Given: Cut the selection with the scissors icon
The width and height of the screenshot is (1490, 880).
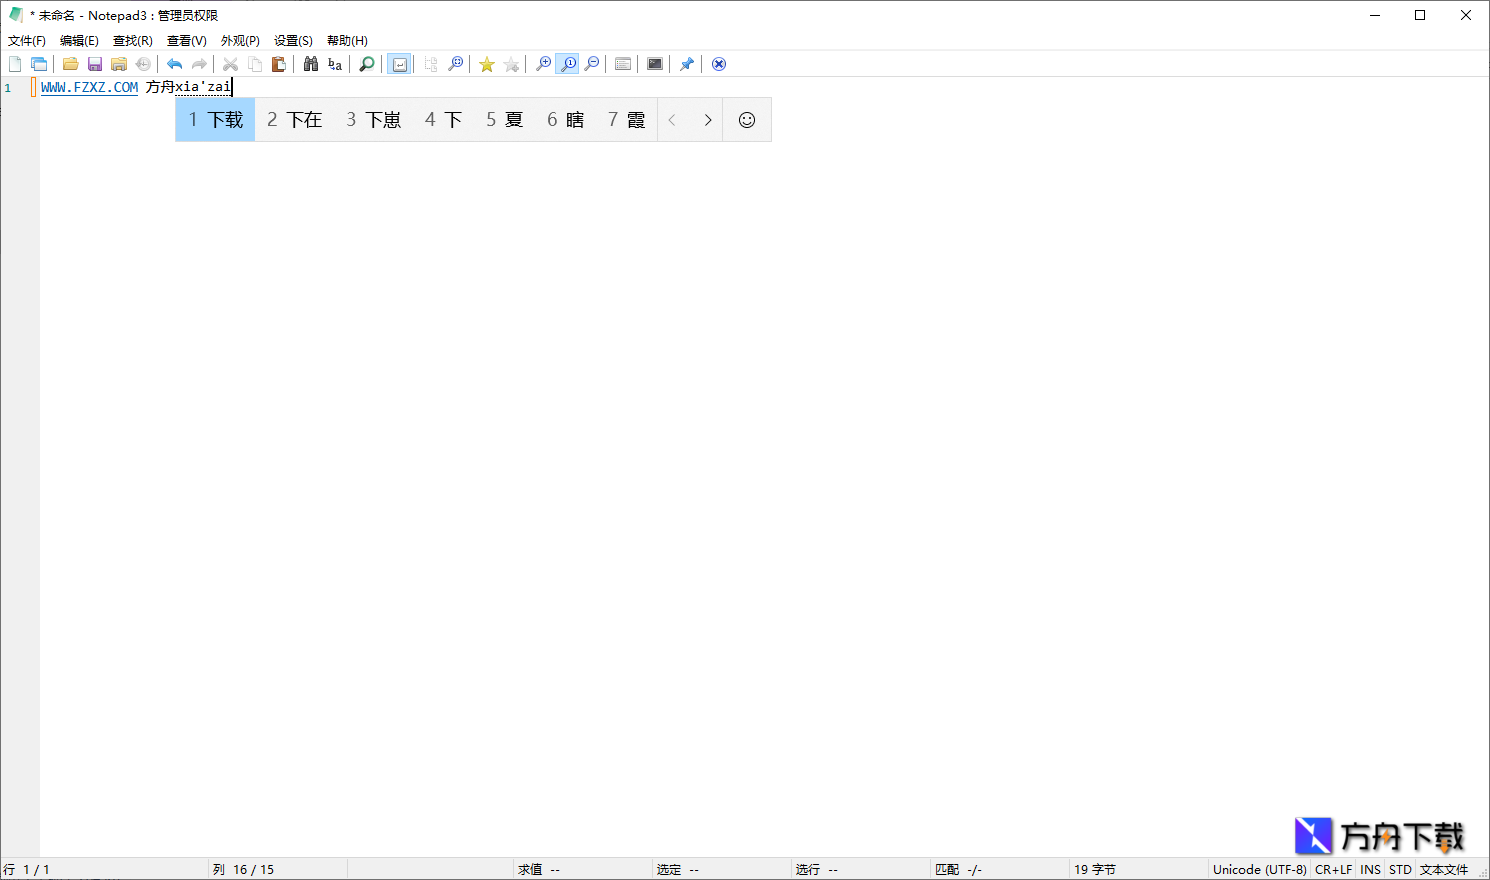Looking at the screenshot, I should click(x=230, y=63).
